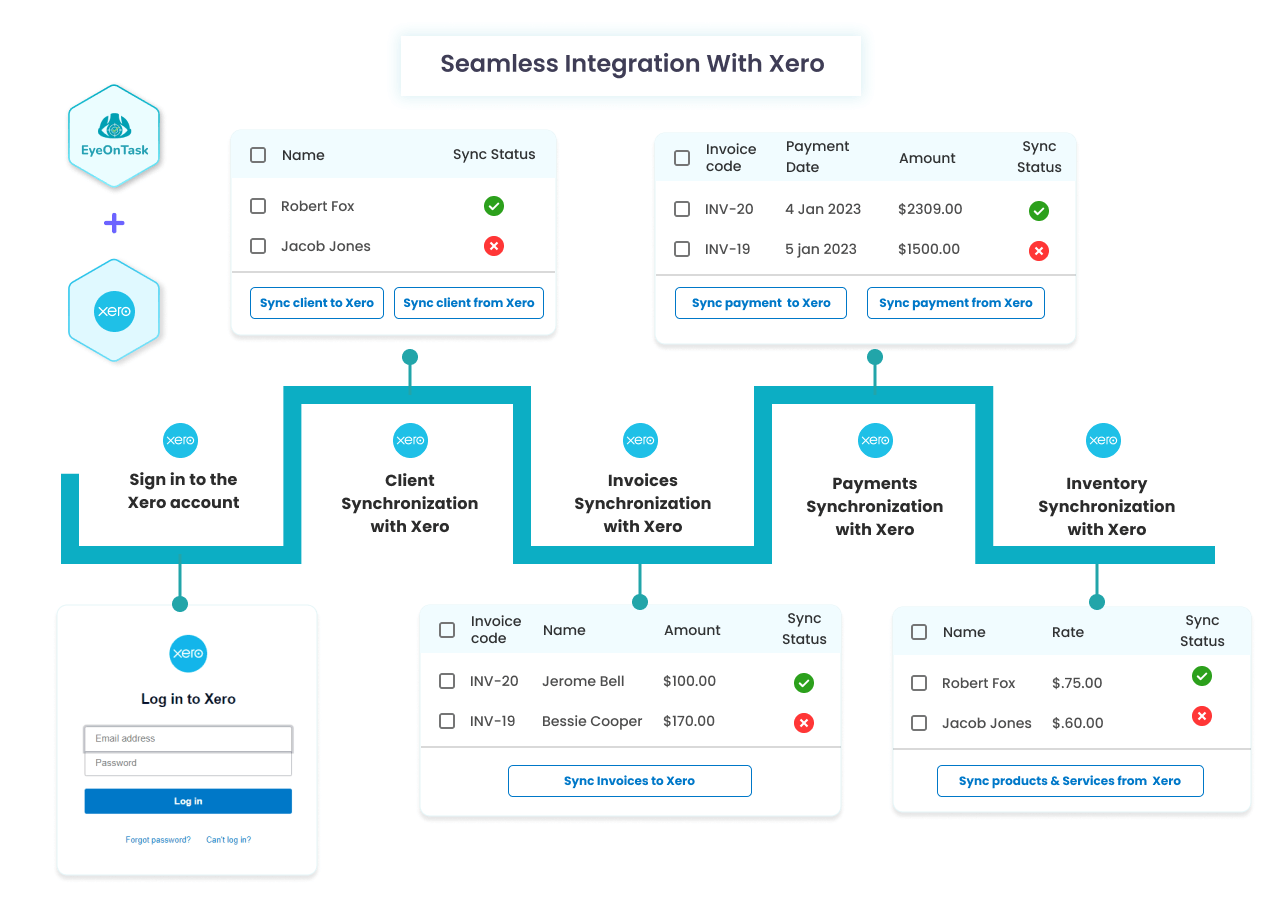This screenshot has height=904, width=1286.
Task: Tick checkbox for Jacob Jones $.60.00 item
Action: point(919,723)
